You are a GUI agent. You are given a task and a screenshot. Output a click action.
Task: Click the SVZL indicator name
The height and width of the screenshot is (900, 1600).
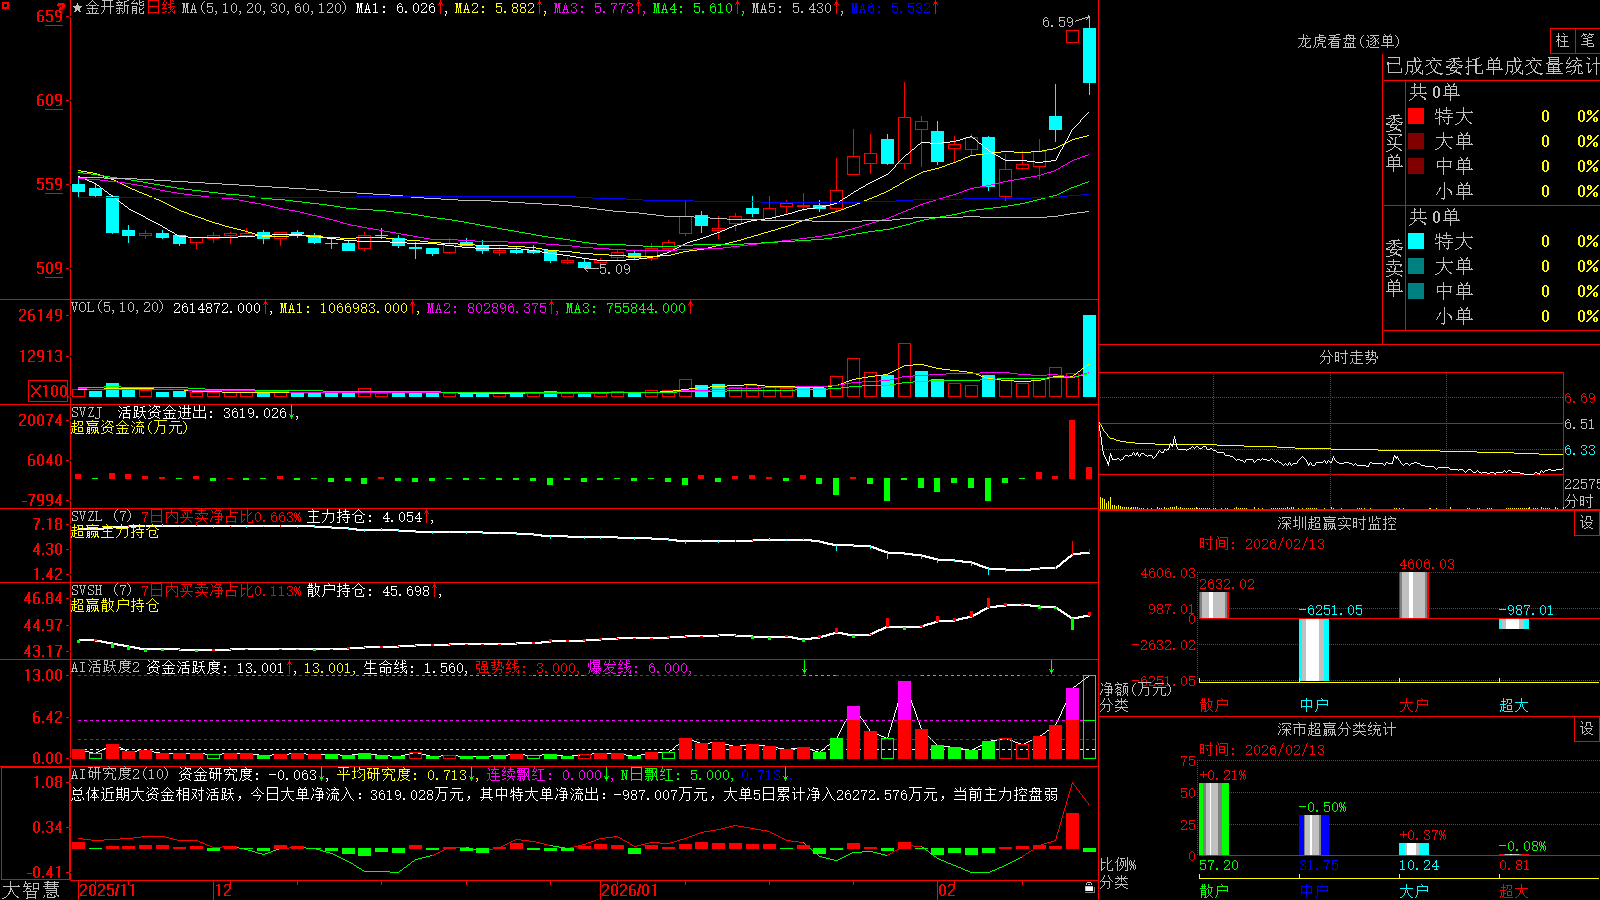(86, 517)
